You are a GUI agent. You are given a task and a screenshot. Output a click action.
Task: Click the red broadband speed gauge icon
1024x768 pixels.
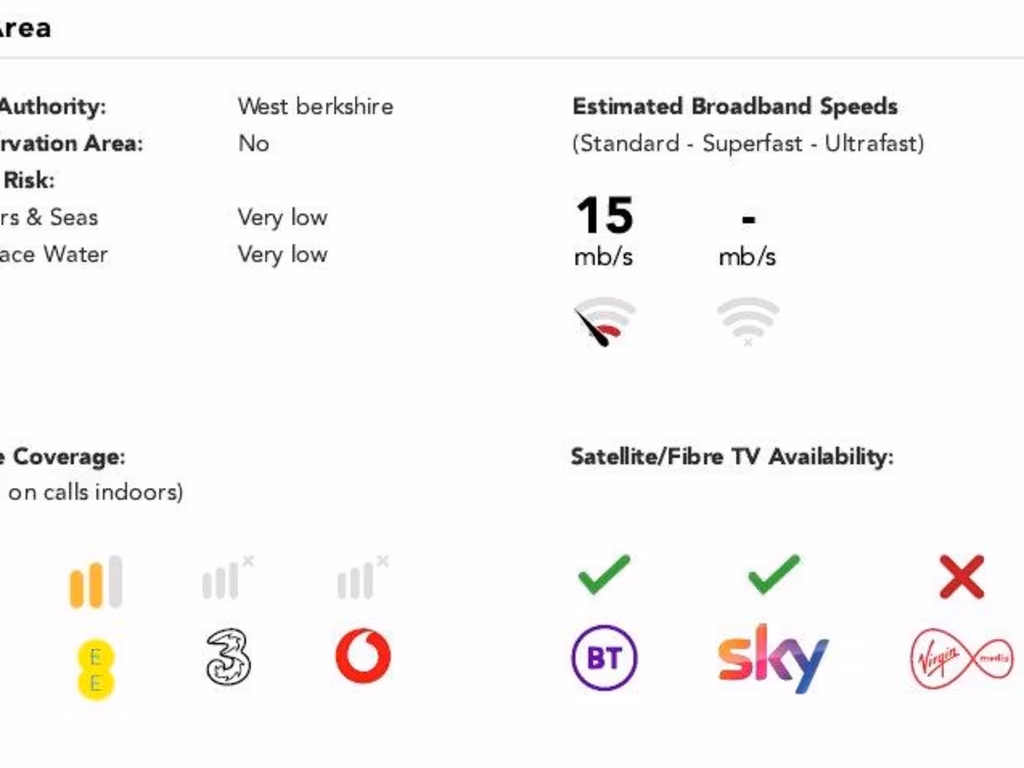[605, 322]
